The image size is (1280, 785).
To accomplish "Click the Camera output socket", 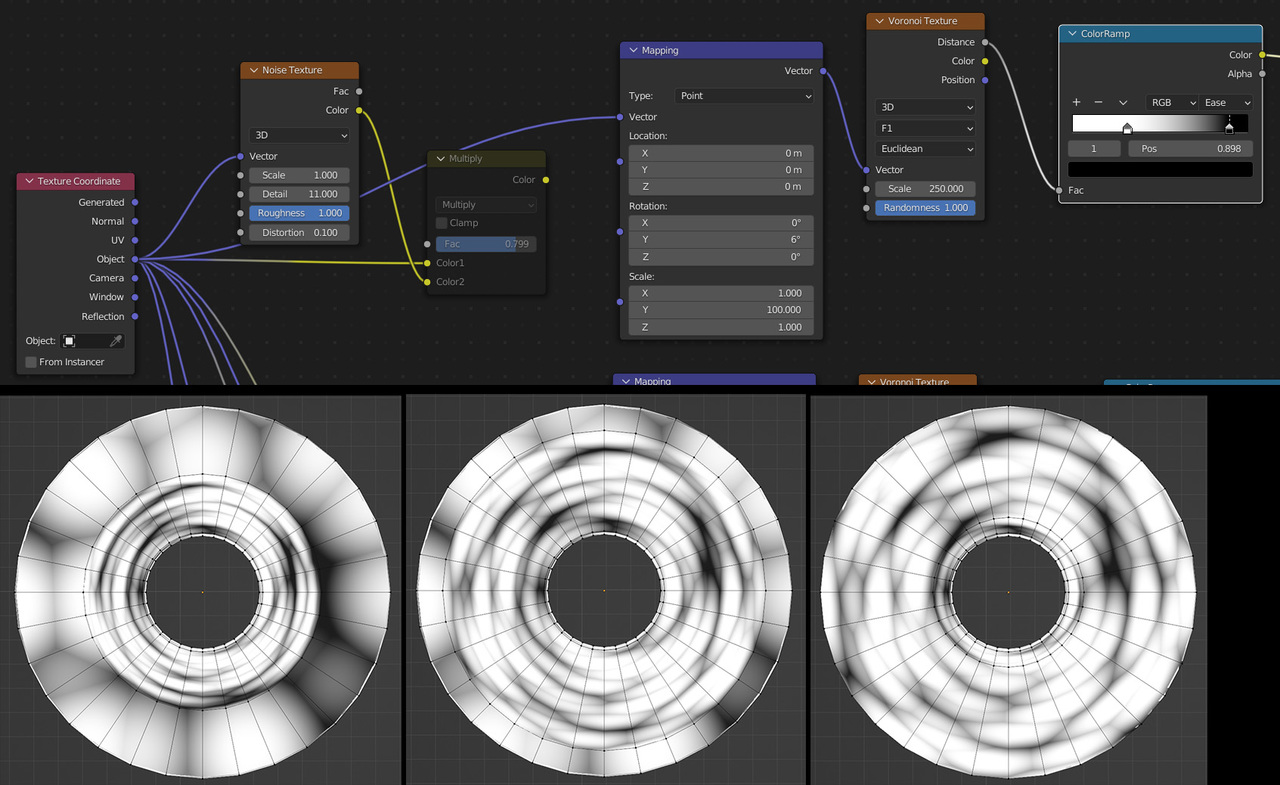I will coord(134,278).
